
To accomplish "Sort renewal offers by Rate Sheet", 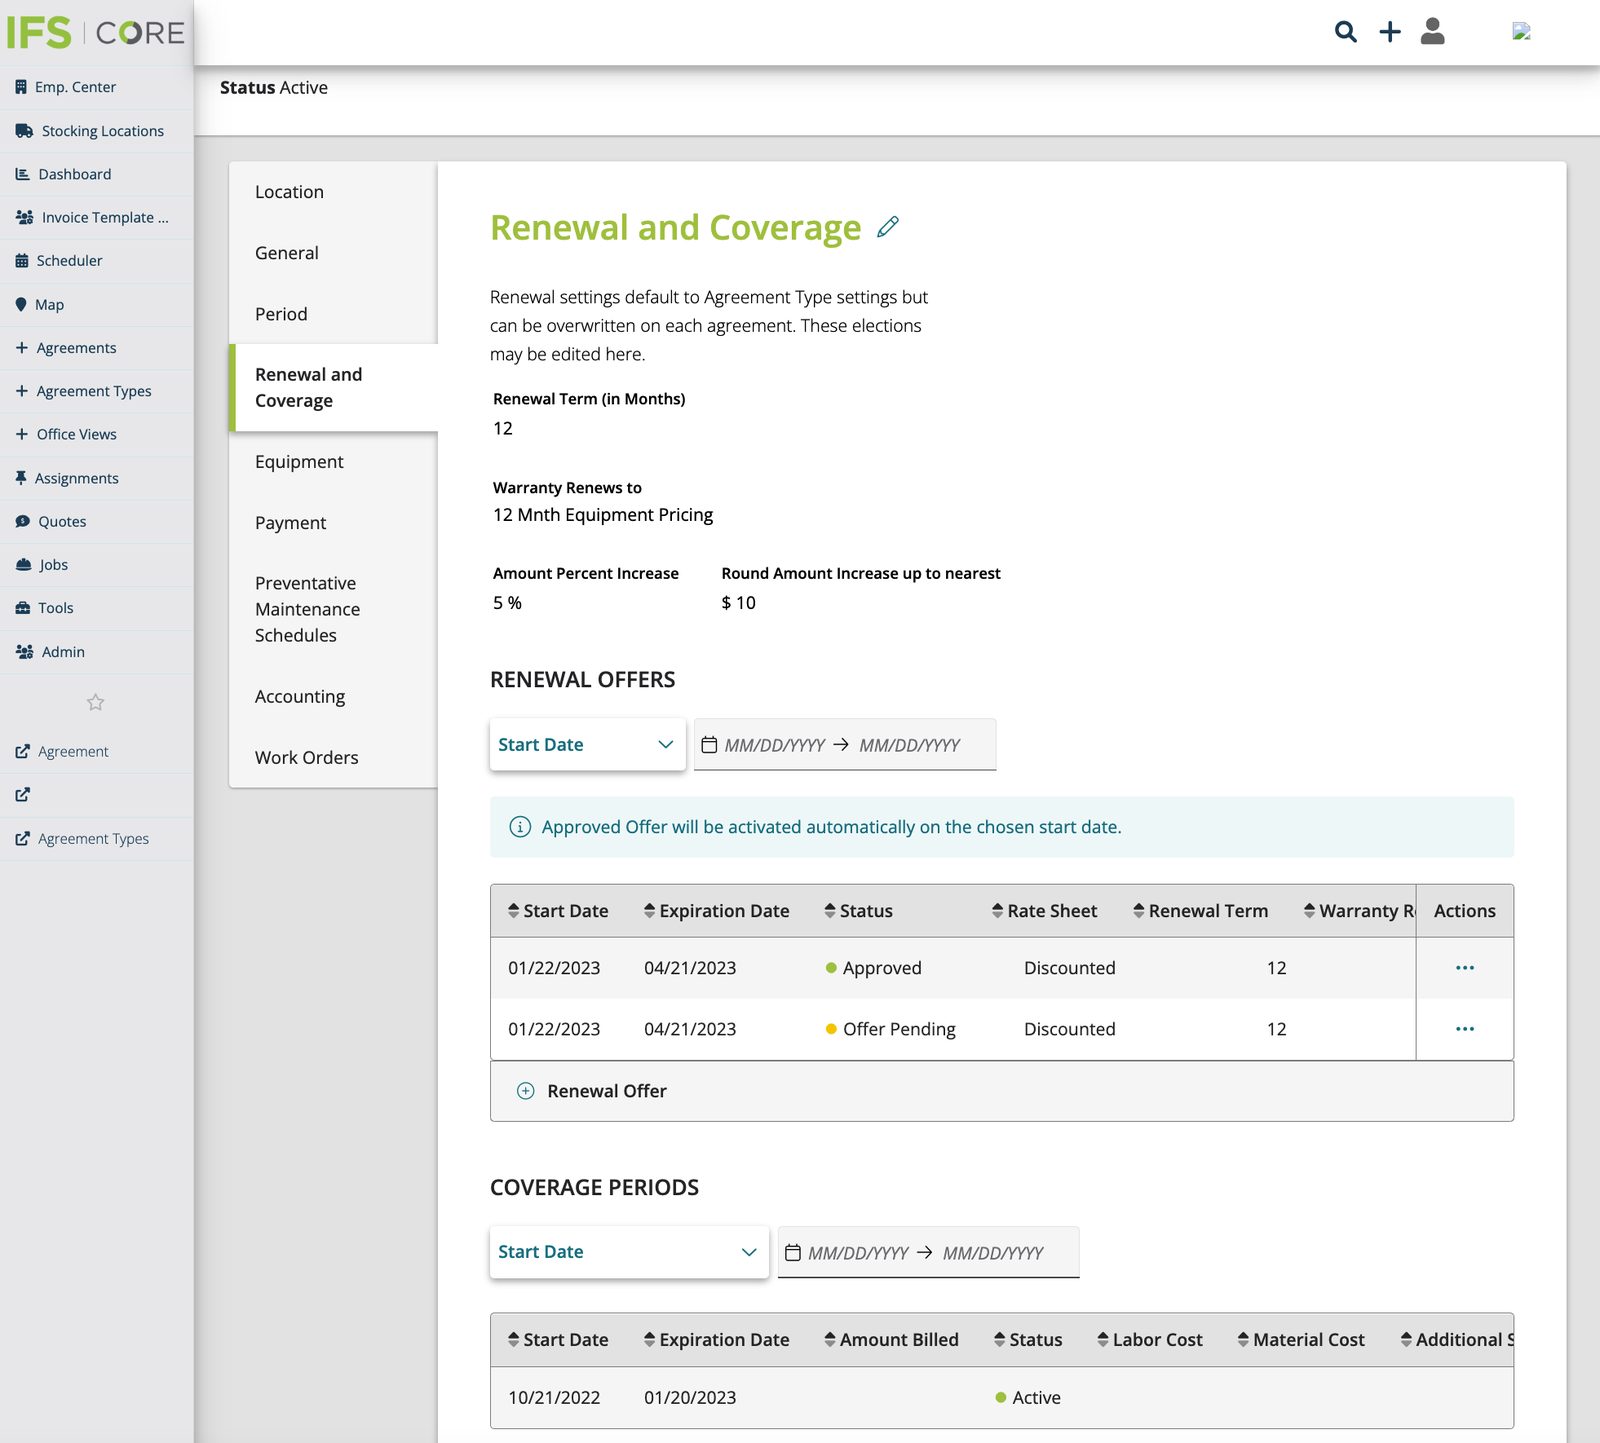I will (x=1045, y=911).
